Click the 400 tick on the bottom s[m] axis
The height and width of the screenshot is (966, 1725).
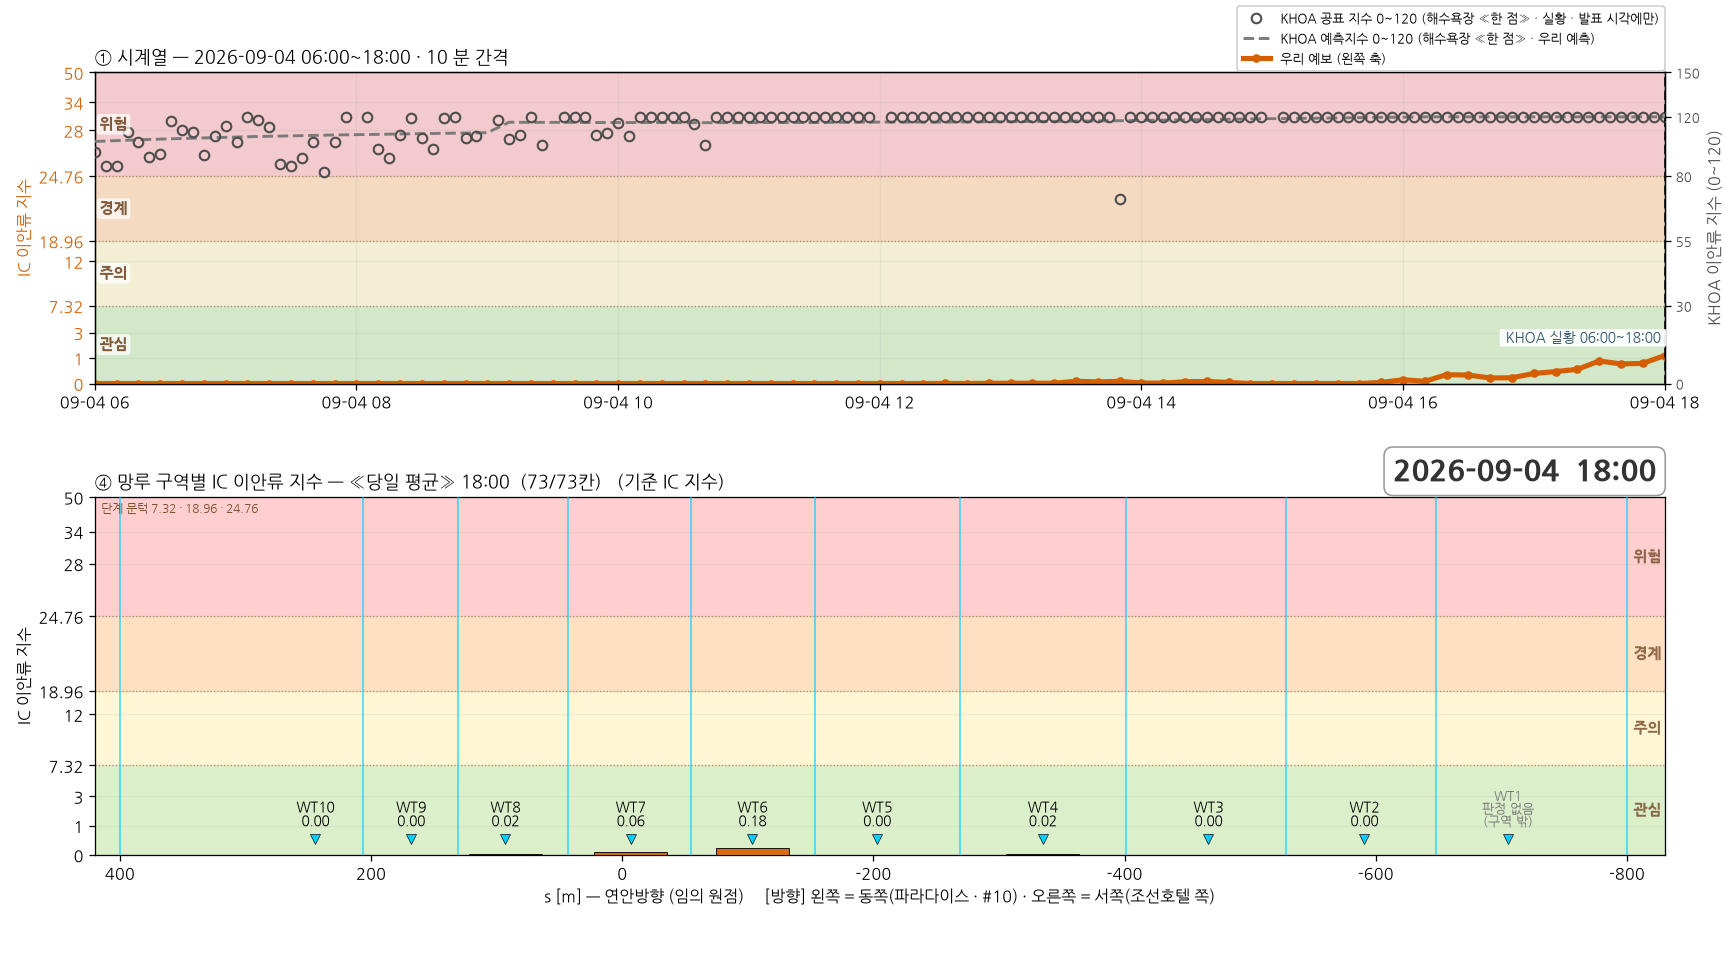(x=120, y=874)
